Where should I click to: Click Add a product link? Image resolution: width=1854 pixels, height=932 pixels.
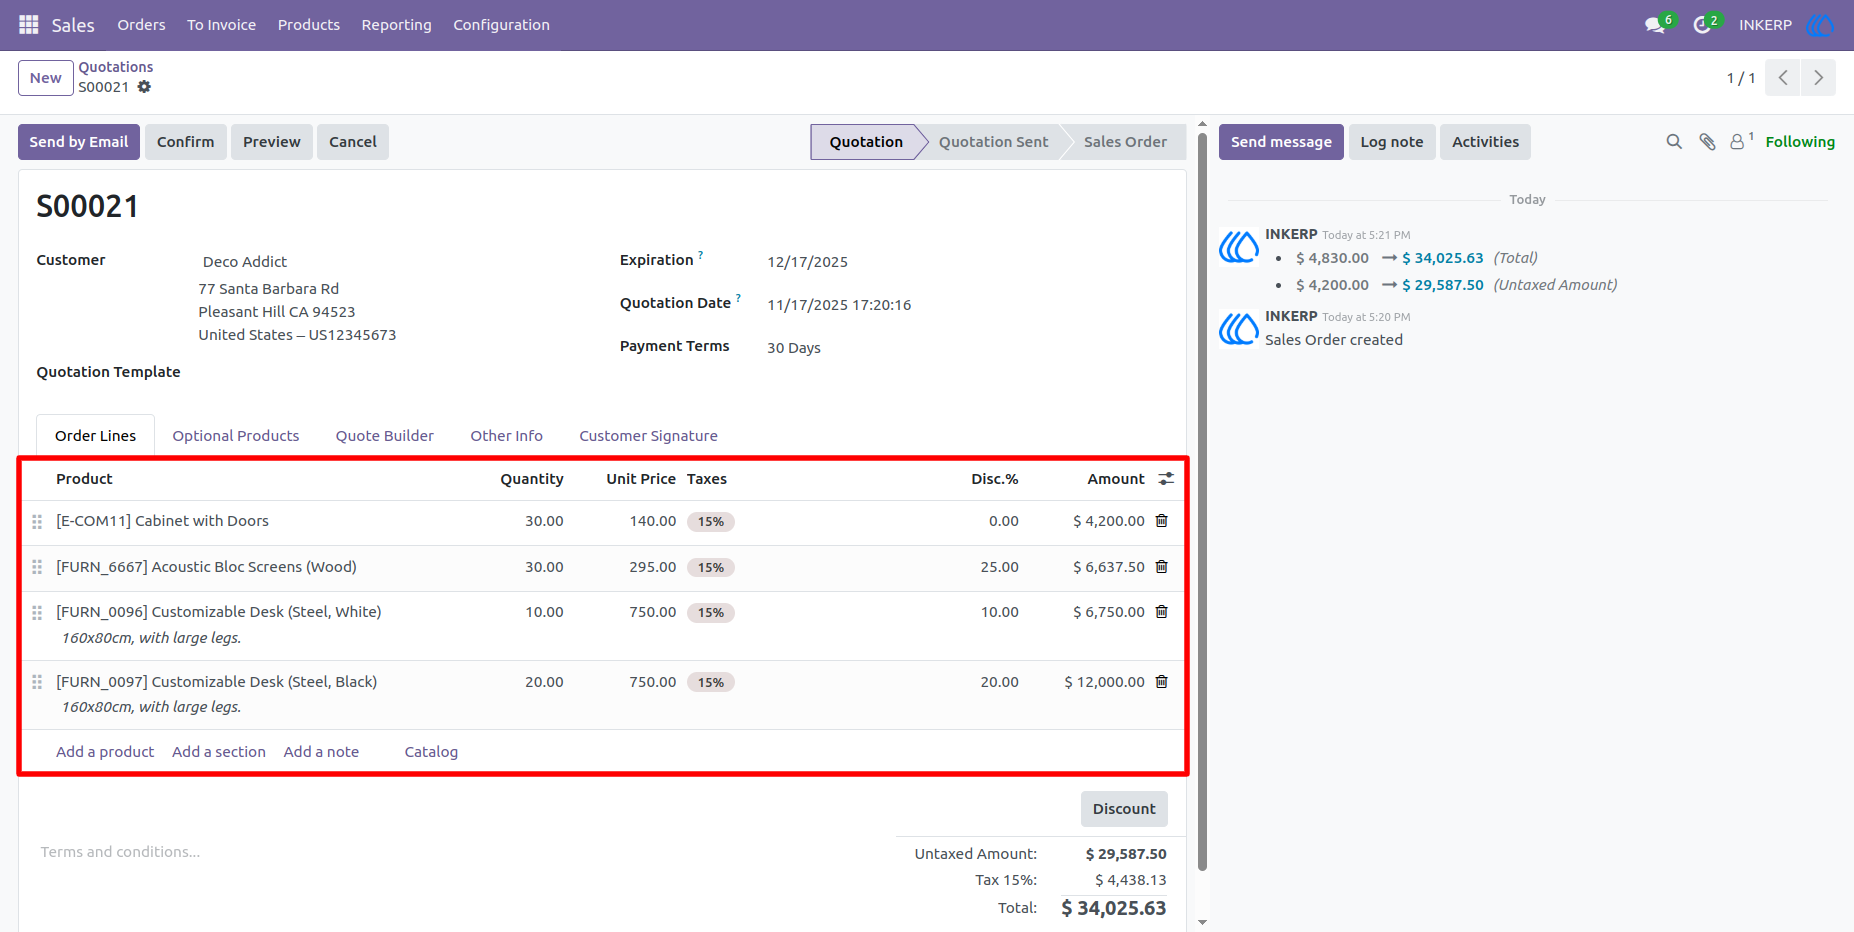[x=105, y=752]
